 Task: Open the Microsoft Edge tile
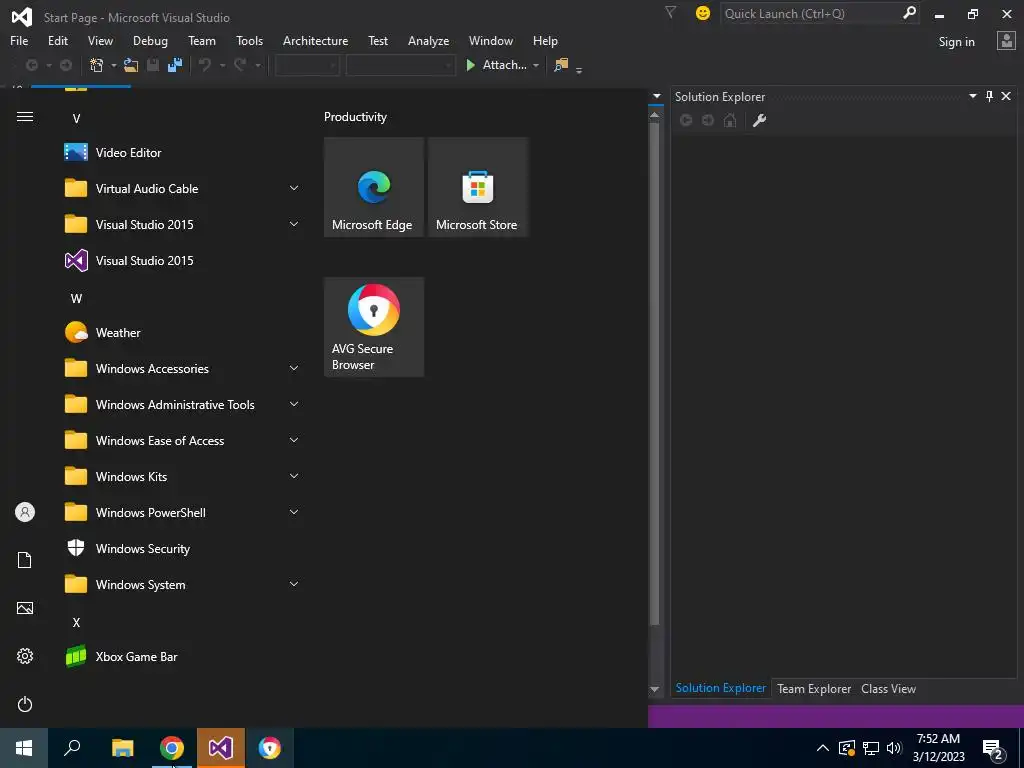pyautogui.click(x=374, y=187)
